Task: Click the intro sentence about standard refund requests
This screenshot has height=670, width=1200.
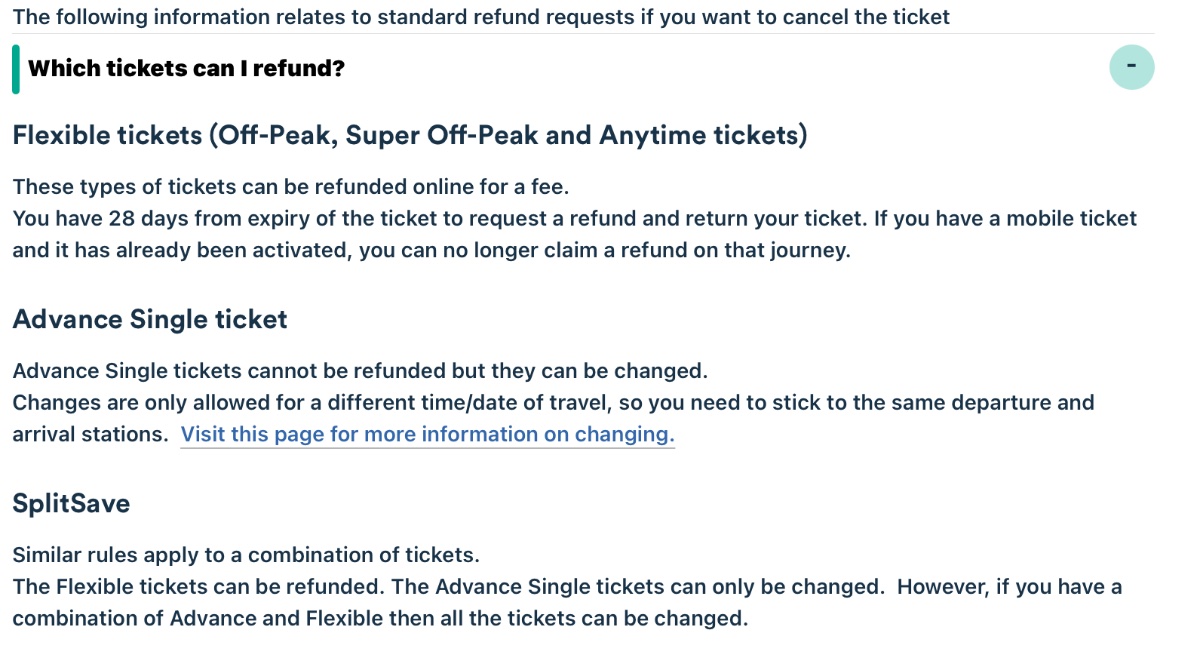Action: 480,17
